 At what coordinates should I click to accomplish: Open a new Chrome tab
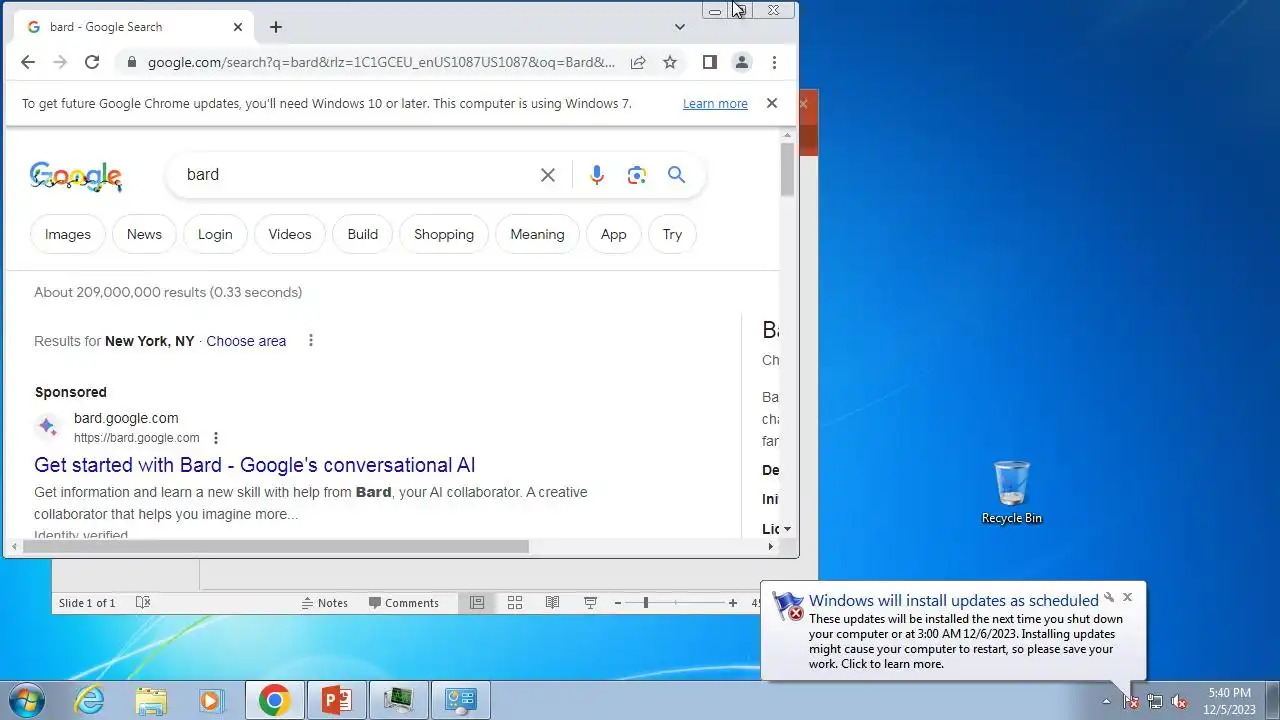(x=276, y=27)
